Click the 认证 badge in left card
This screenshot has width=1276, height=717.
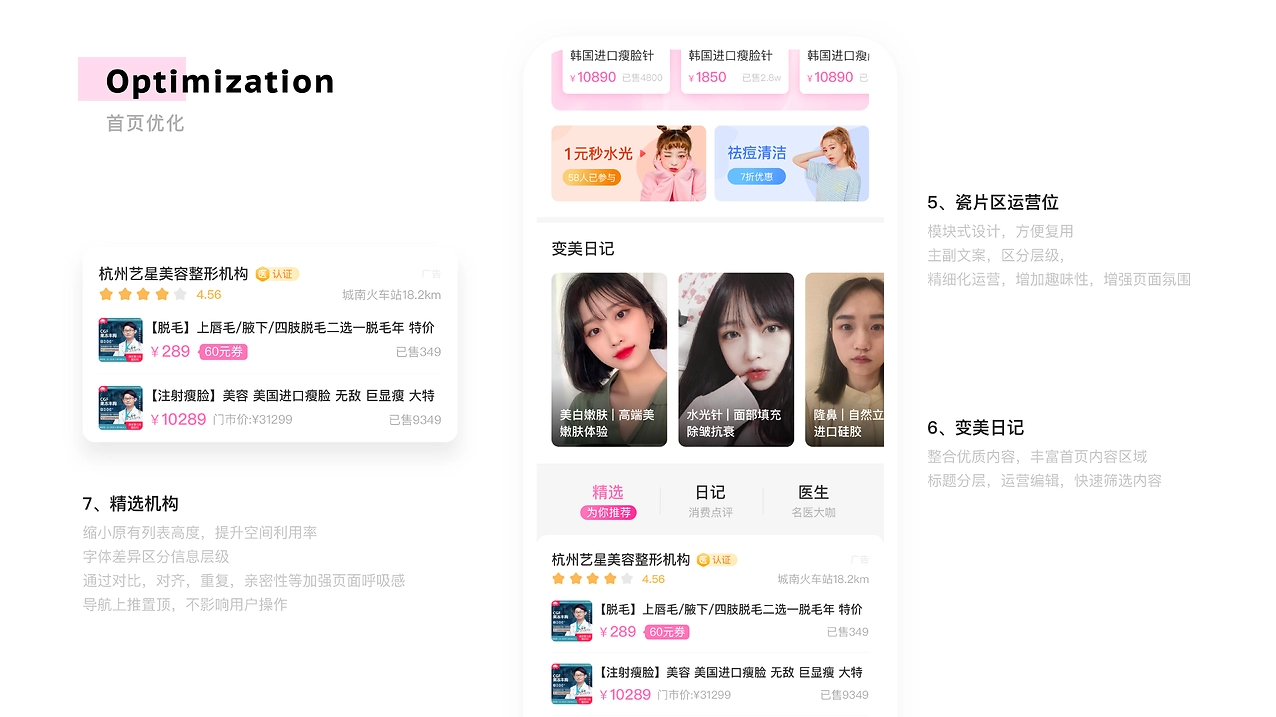(277, 274)
